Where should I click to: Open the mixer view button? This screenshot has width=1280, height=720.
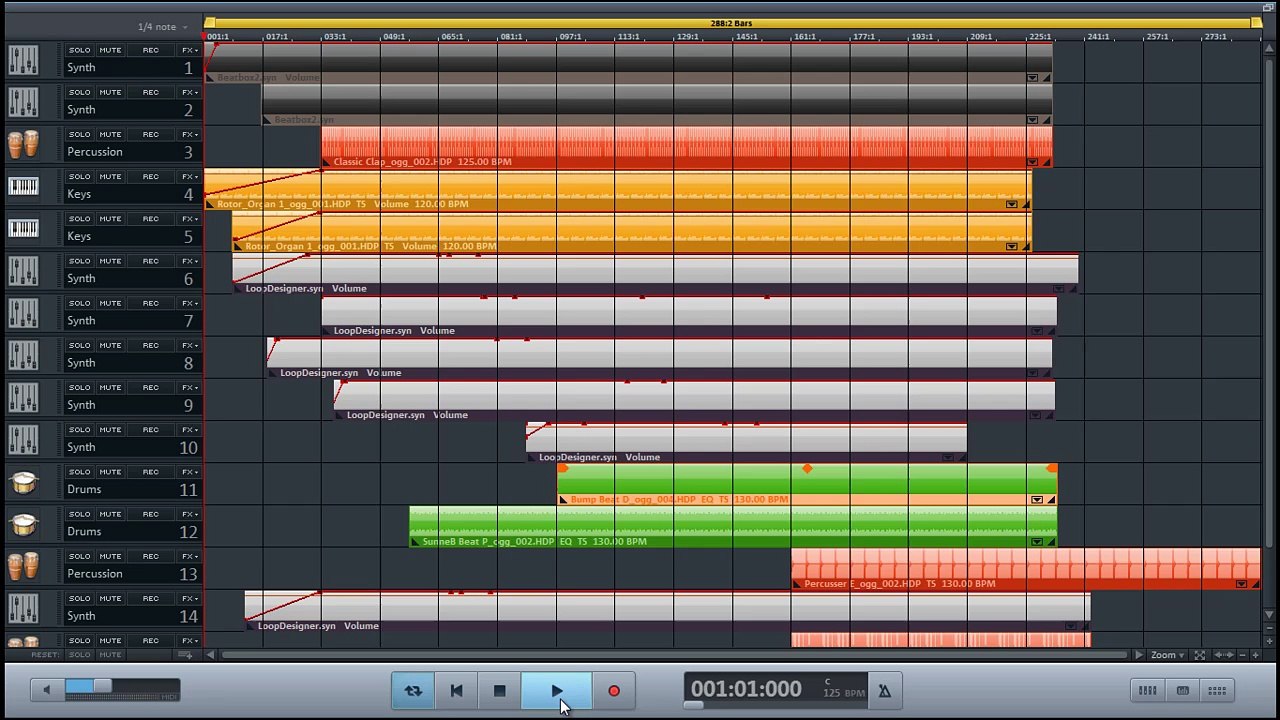click(x=1147, y=690)
